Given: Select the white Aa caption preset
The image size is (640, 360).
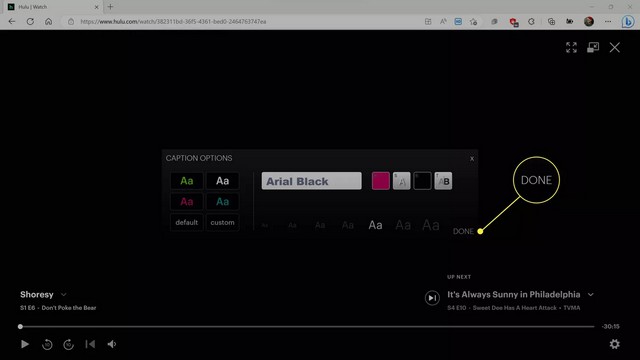Looking at the screenshot, I should [222, 181].
